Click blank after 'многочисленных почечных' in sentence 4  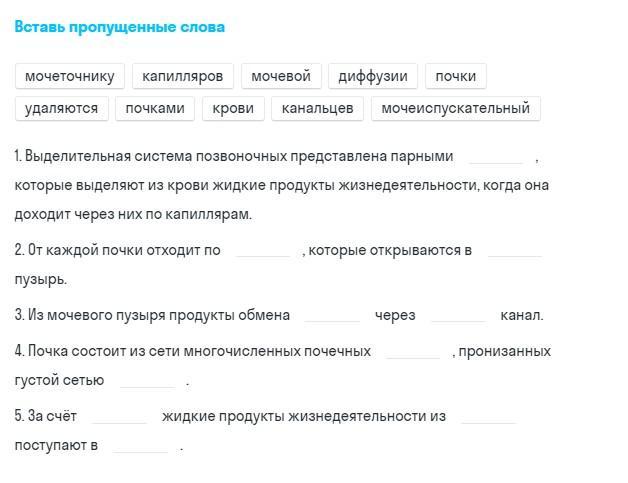pyautogui.click(x=412, y=351)
